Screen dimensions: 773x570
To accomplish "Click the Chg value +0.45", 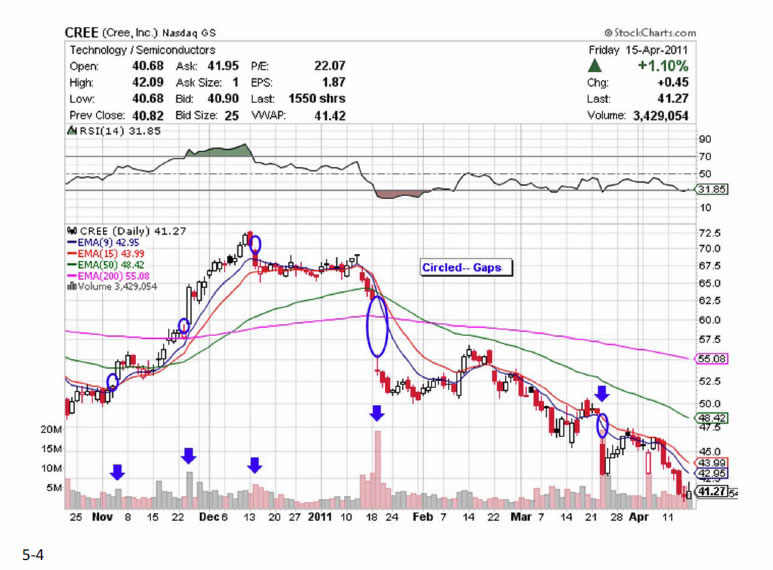I will coord(672,82).
